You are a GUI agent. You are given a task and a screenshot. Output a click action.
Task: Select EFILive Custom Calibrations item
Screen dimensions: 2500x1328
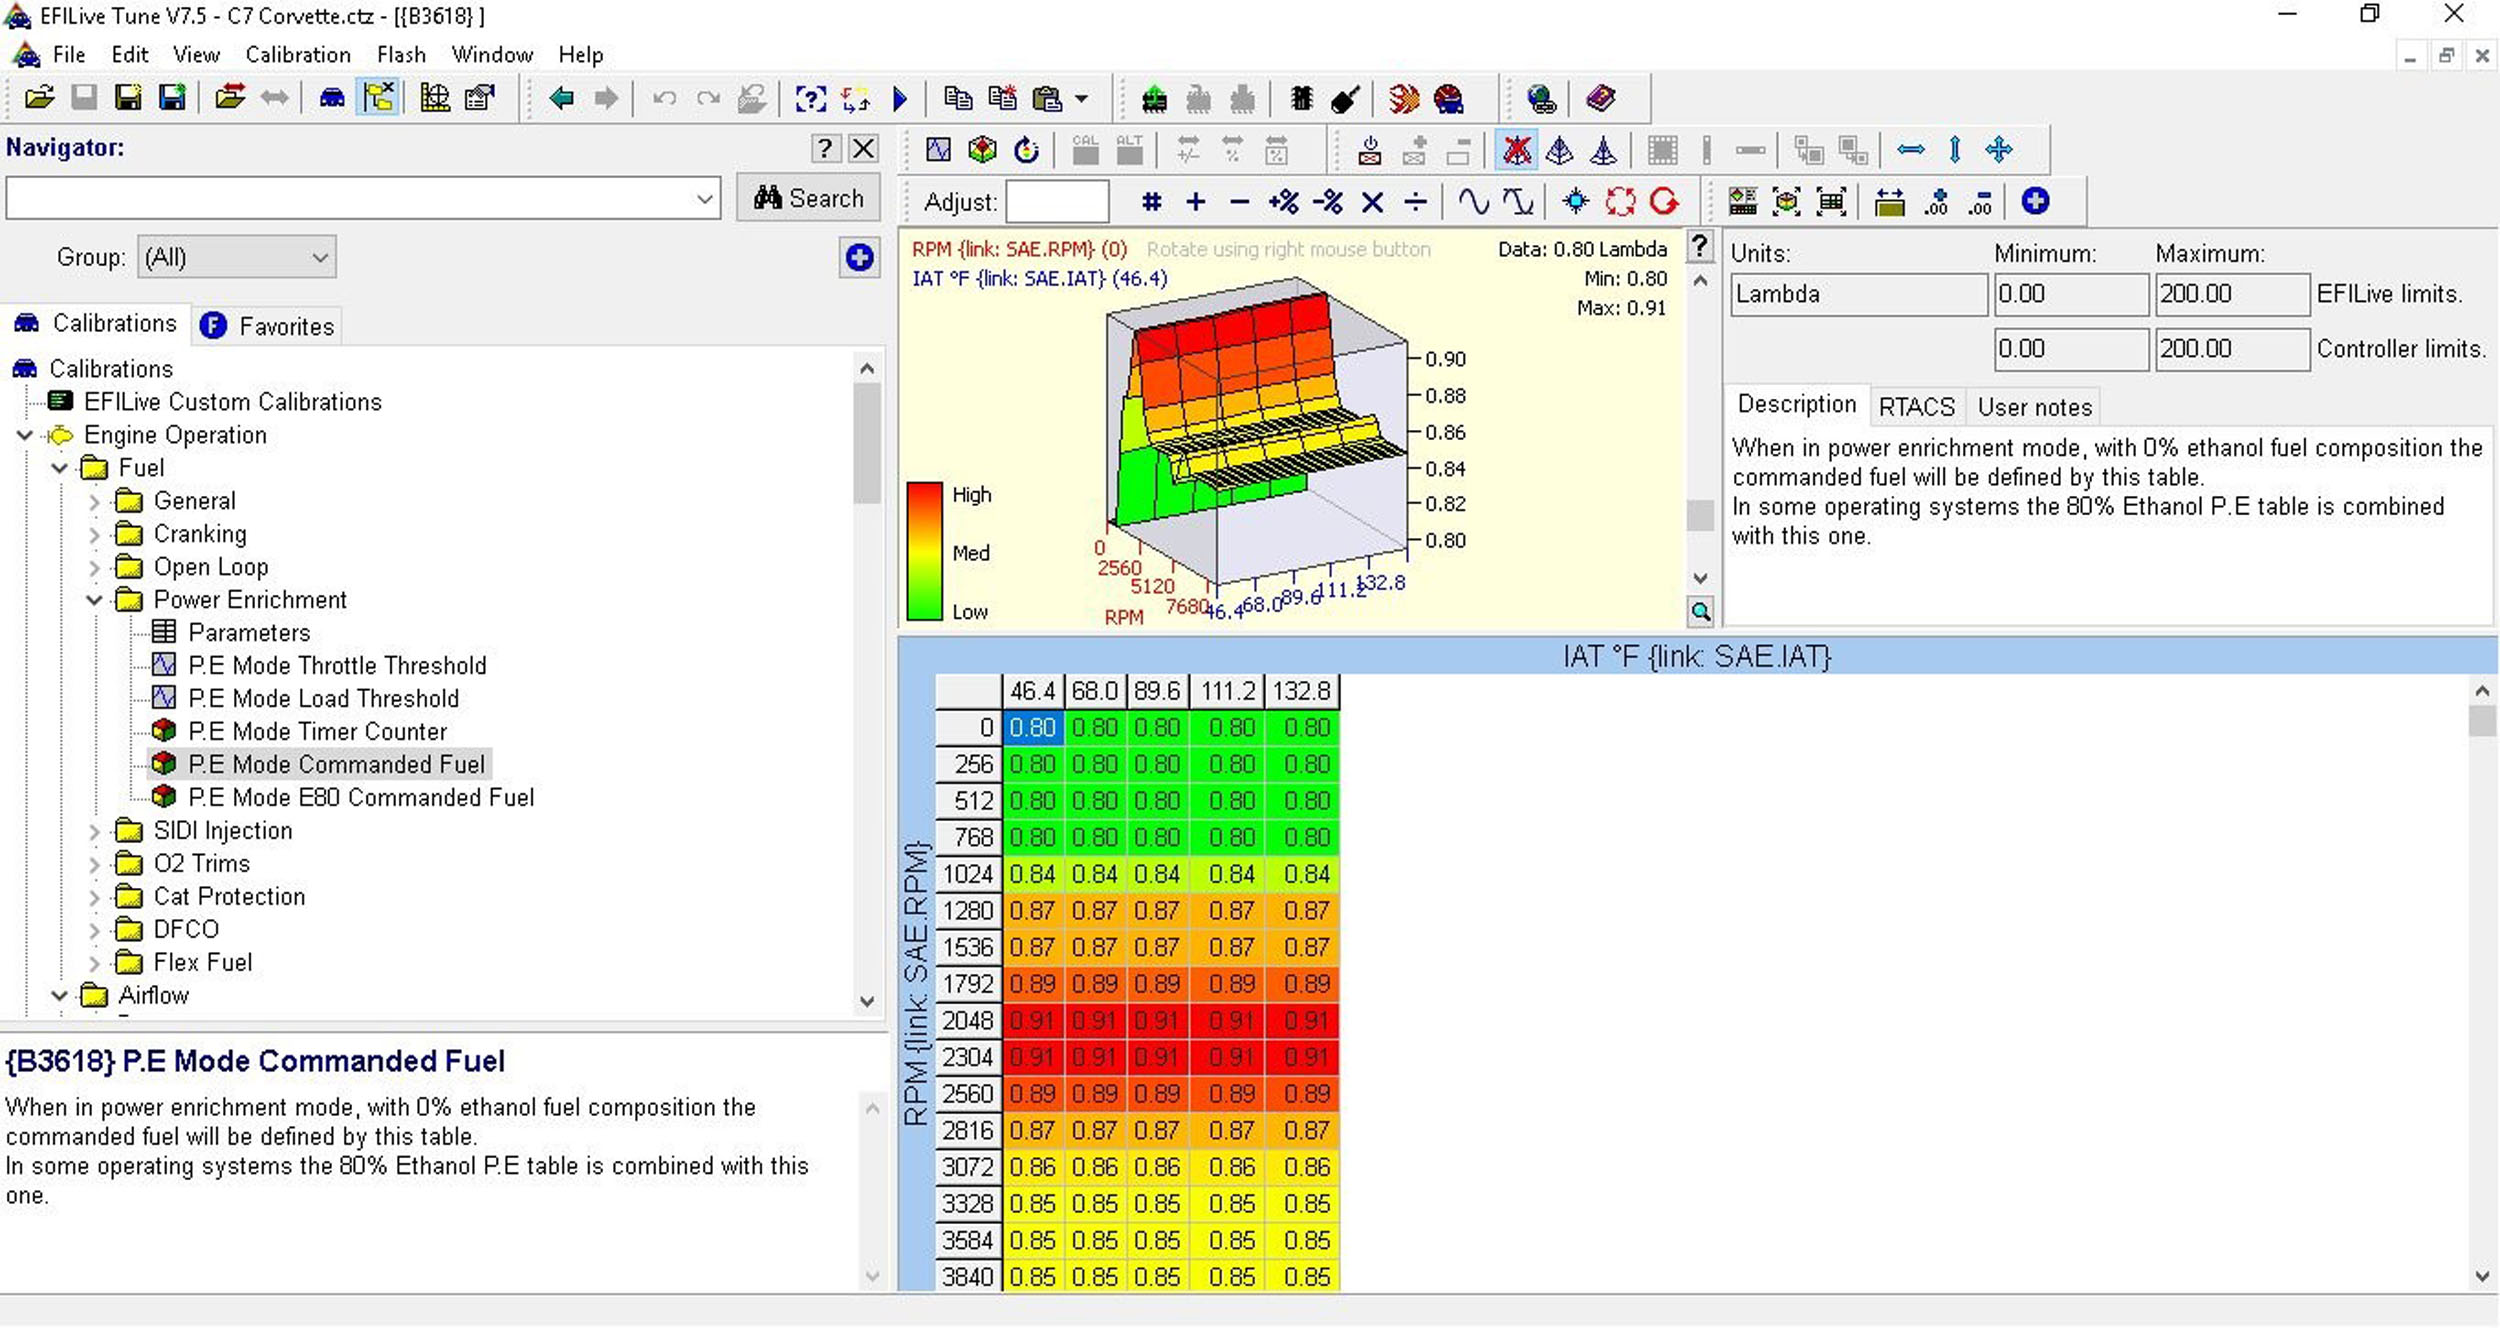point(232,402)
